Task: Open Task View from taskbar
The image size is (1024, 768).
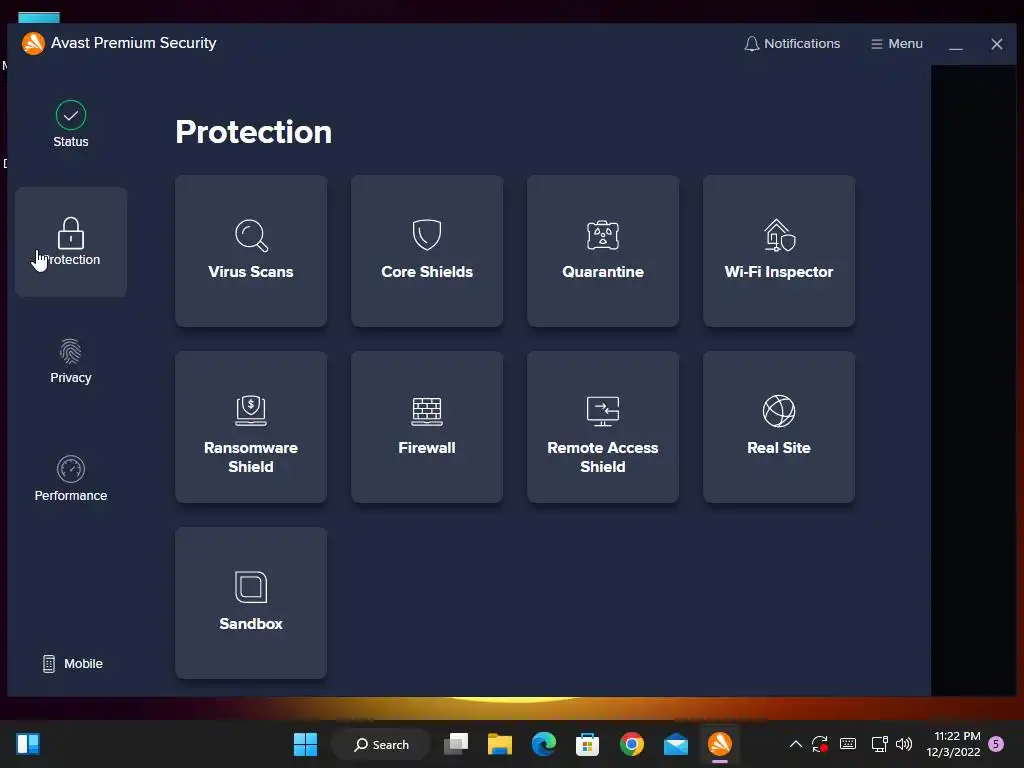Action: click(x=456, y=744)
